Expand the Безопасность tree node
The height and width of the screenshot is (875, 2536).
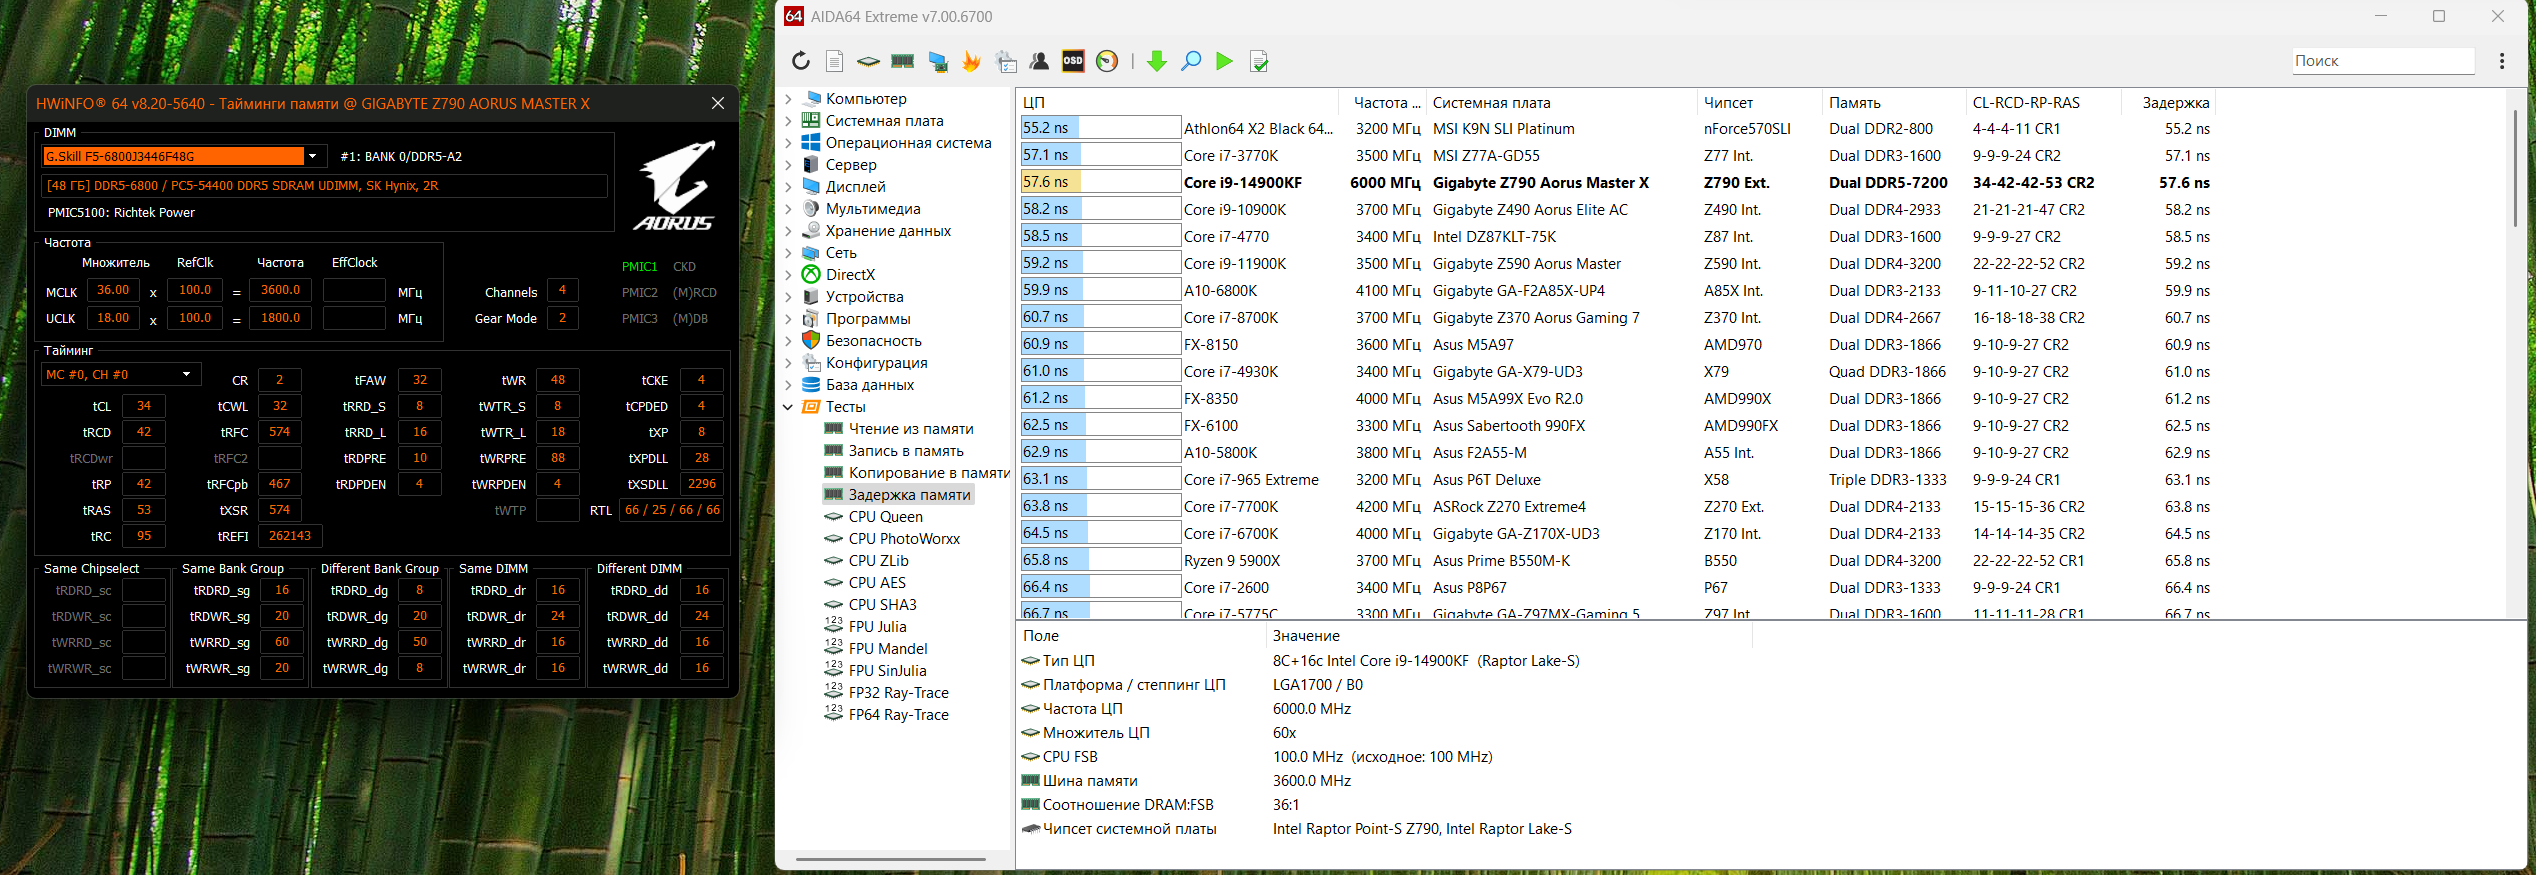click(x=788, y=341)
